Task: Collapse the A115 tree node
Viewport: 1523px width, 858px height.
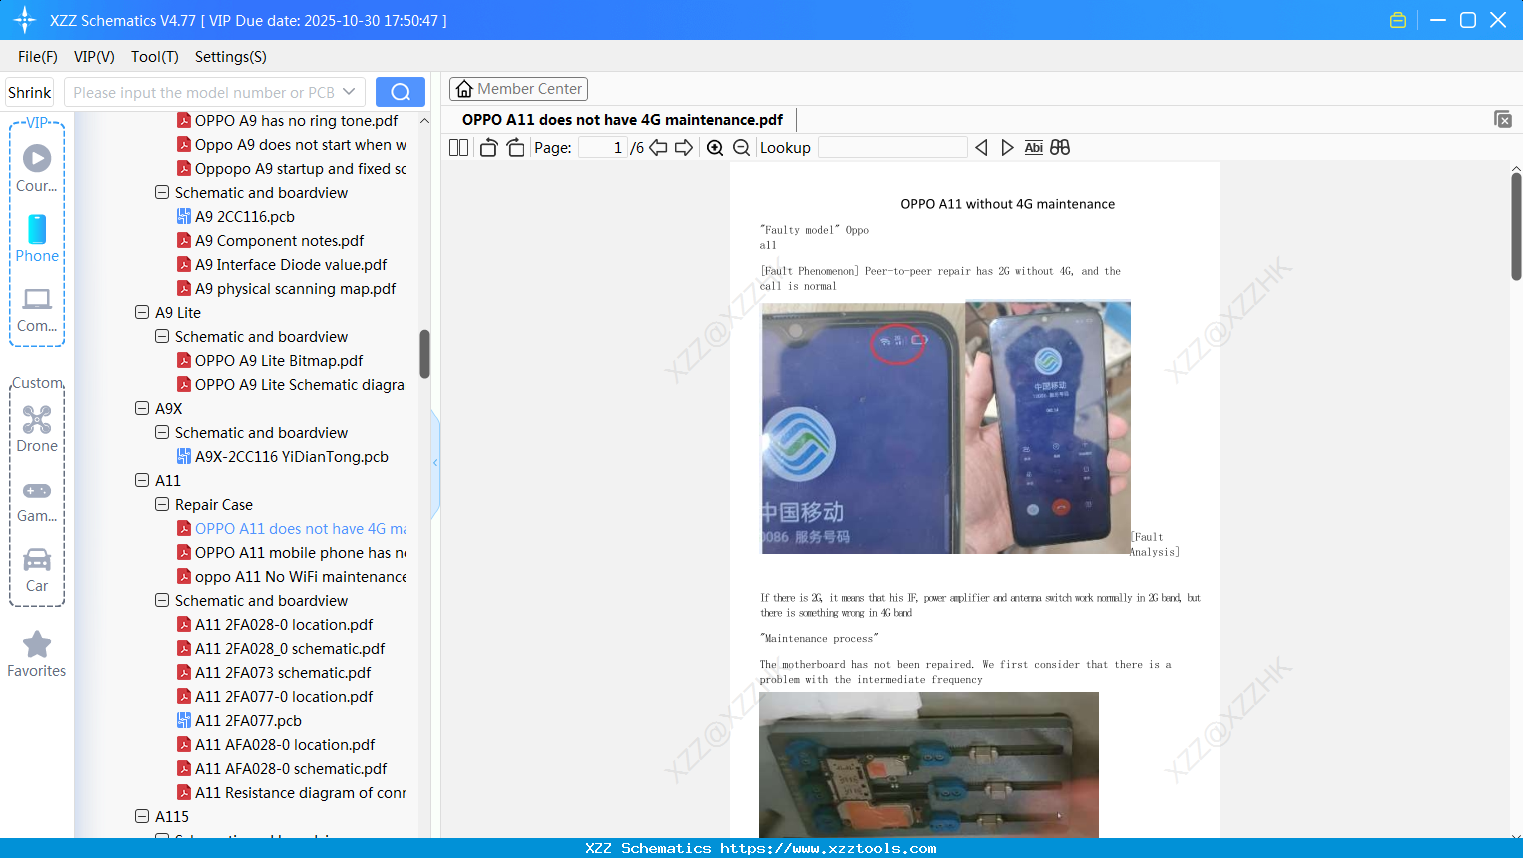Action: pyautogui.click(x=142, y=816)
